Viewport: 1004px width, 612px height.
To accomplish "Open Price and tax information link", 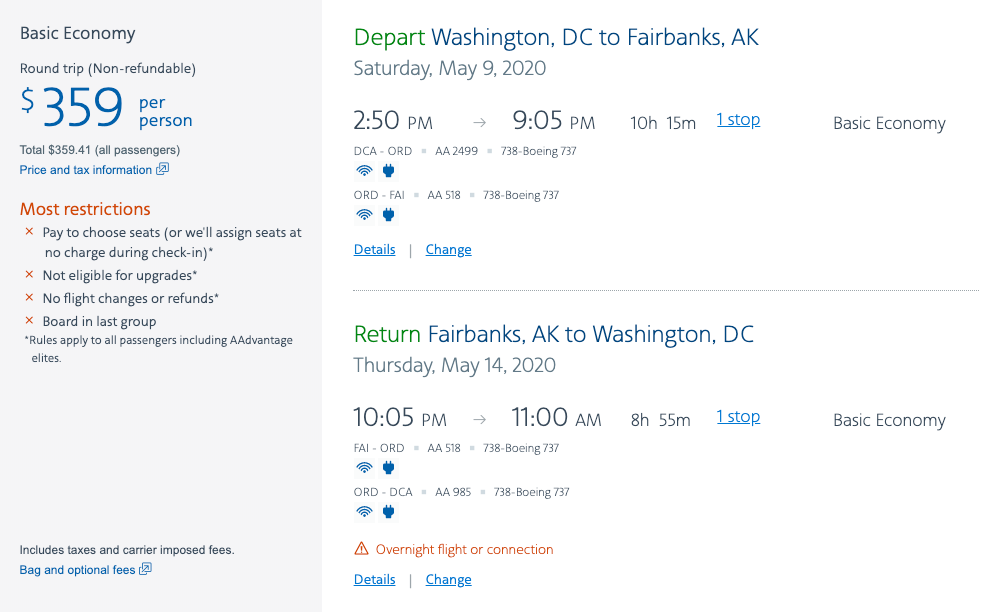I will [86, 170].
